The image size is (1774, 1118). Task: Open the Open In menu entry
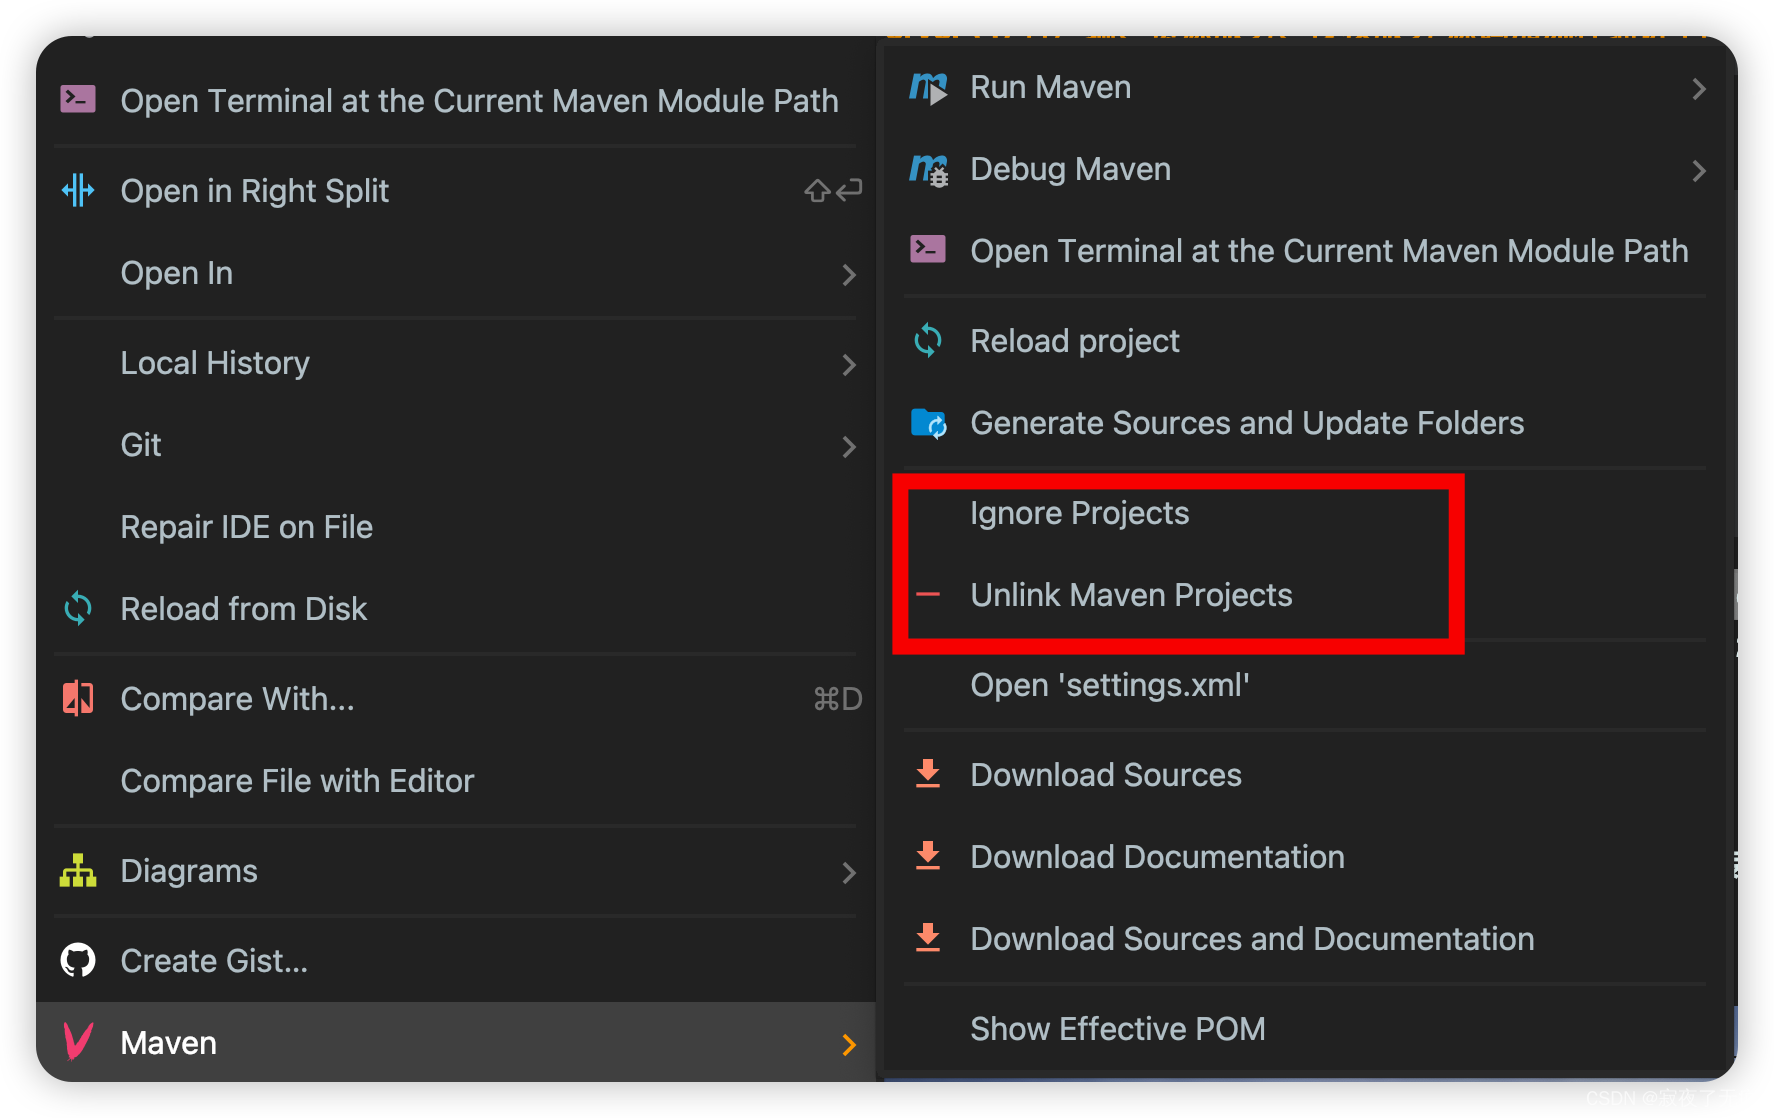[x=456, y=272]
